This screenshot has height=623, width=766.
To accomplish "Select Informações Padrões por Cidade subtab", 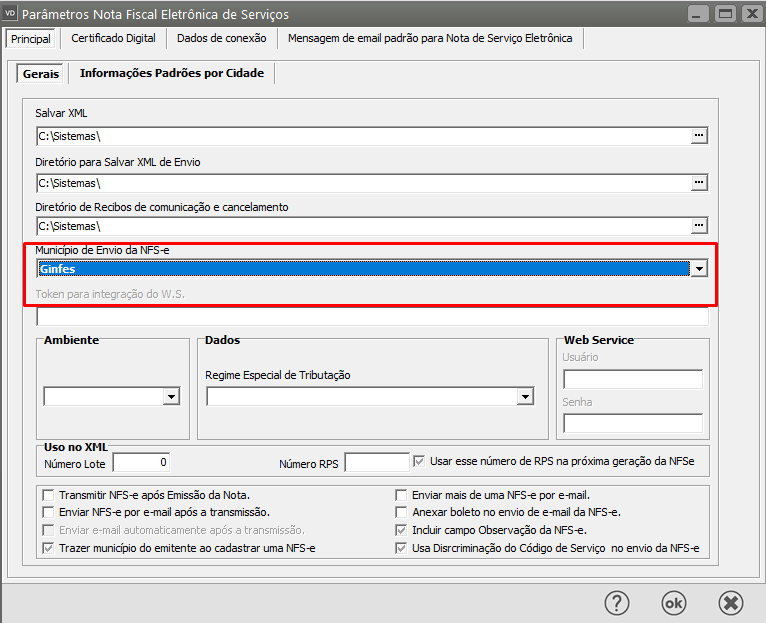I will [171, 73].
